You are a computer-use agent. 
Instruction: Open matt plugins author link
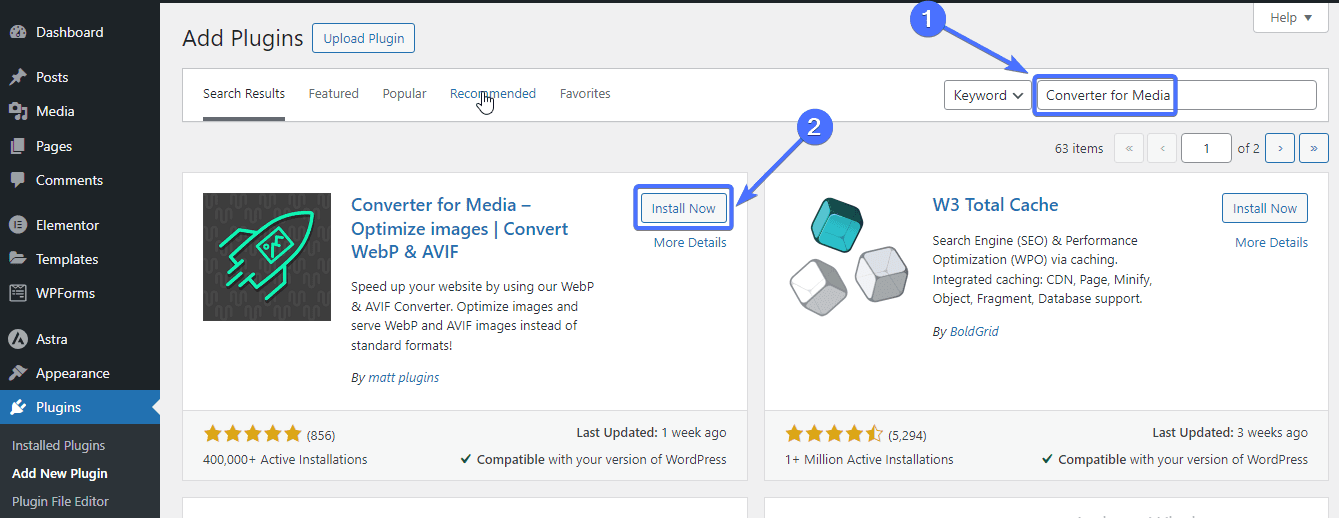[x=403, y=378]
